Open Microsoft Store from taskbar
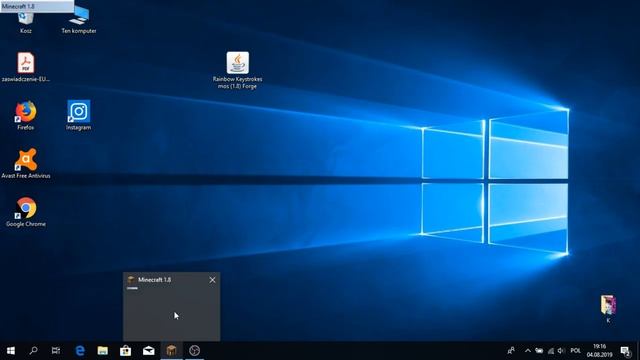This screenshot has width=640, height=360. point(125,351)
